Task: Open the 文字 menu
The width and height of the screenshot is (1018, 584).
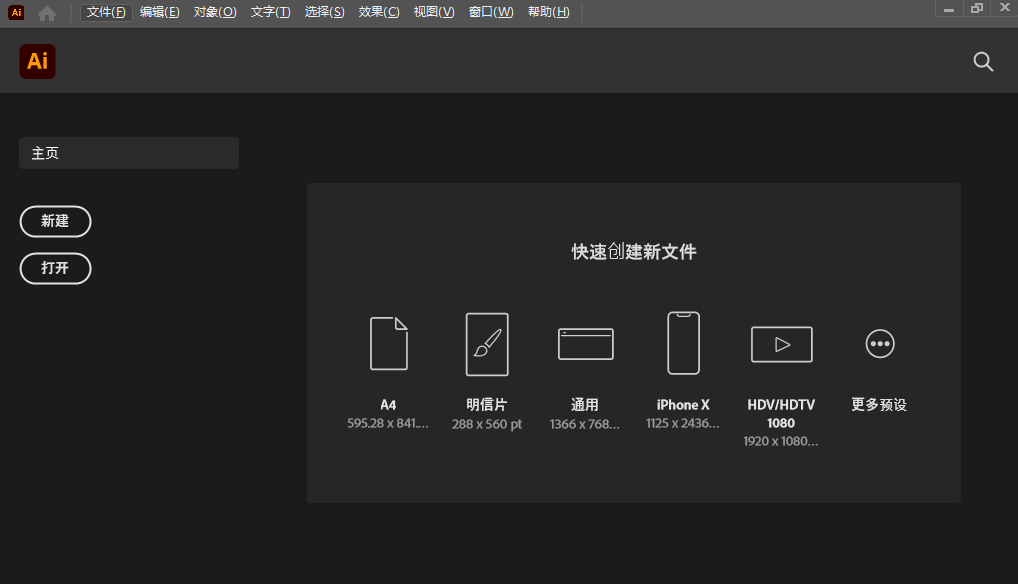Action: tap(269, 13)
